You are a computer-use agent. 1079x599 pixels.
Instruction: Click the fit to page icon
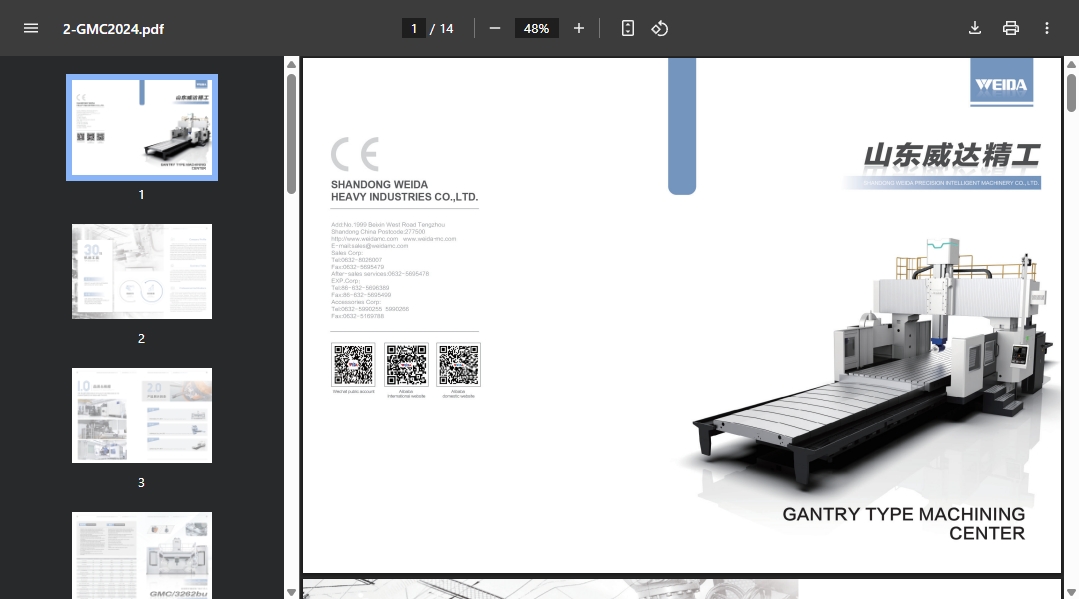628,28
